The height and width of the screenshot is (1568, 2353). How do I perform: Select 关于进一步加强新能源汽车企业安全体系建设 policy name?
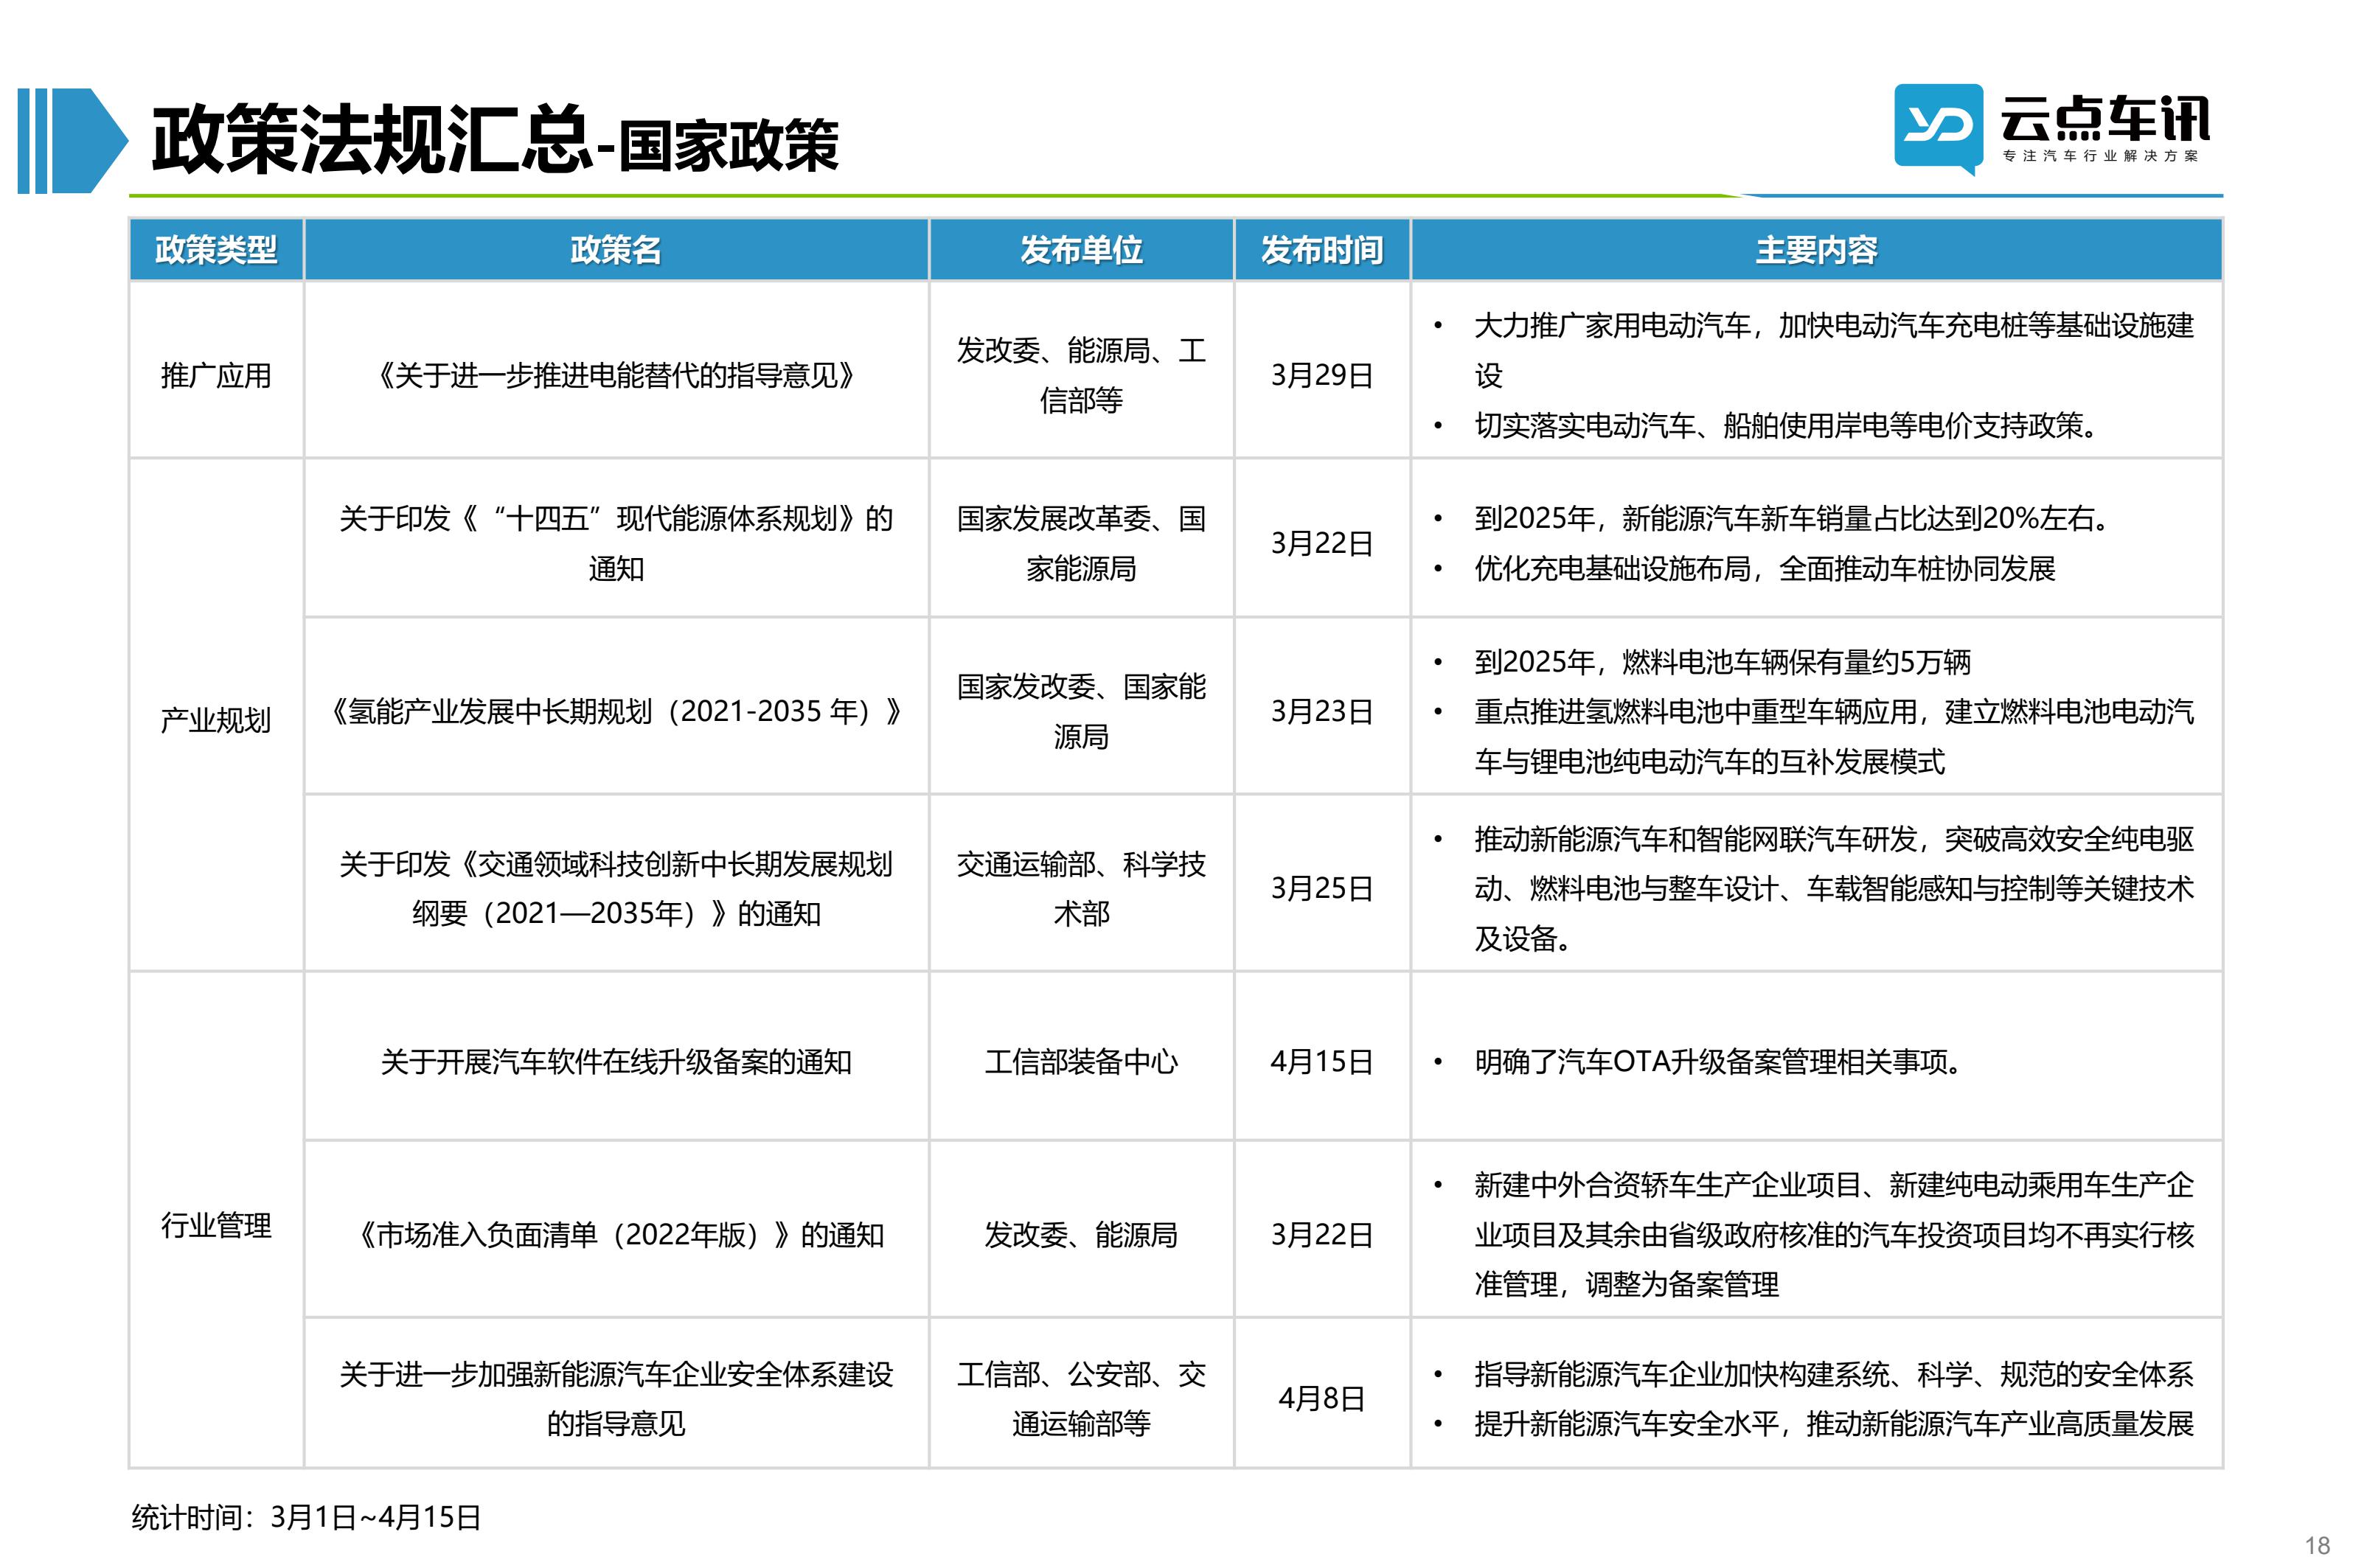616,1398
